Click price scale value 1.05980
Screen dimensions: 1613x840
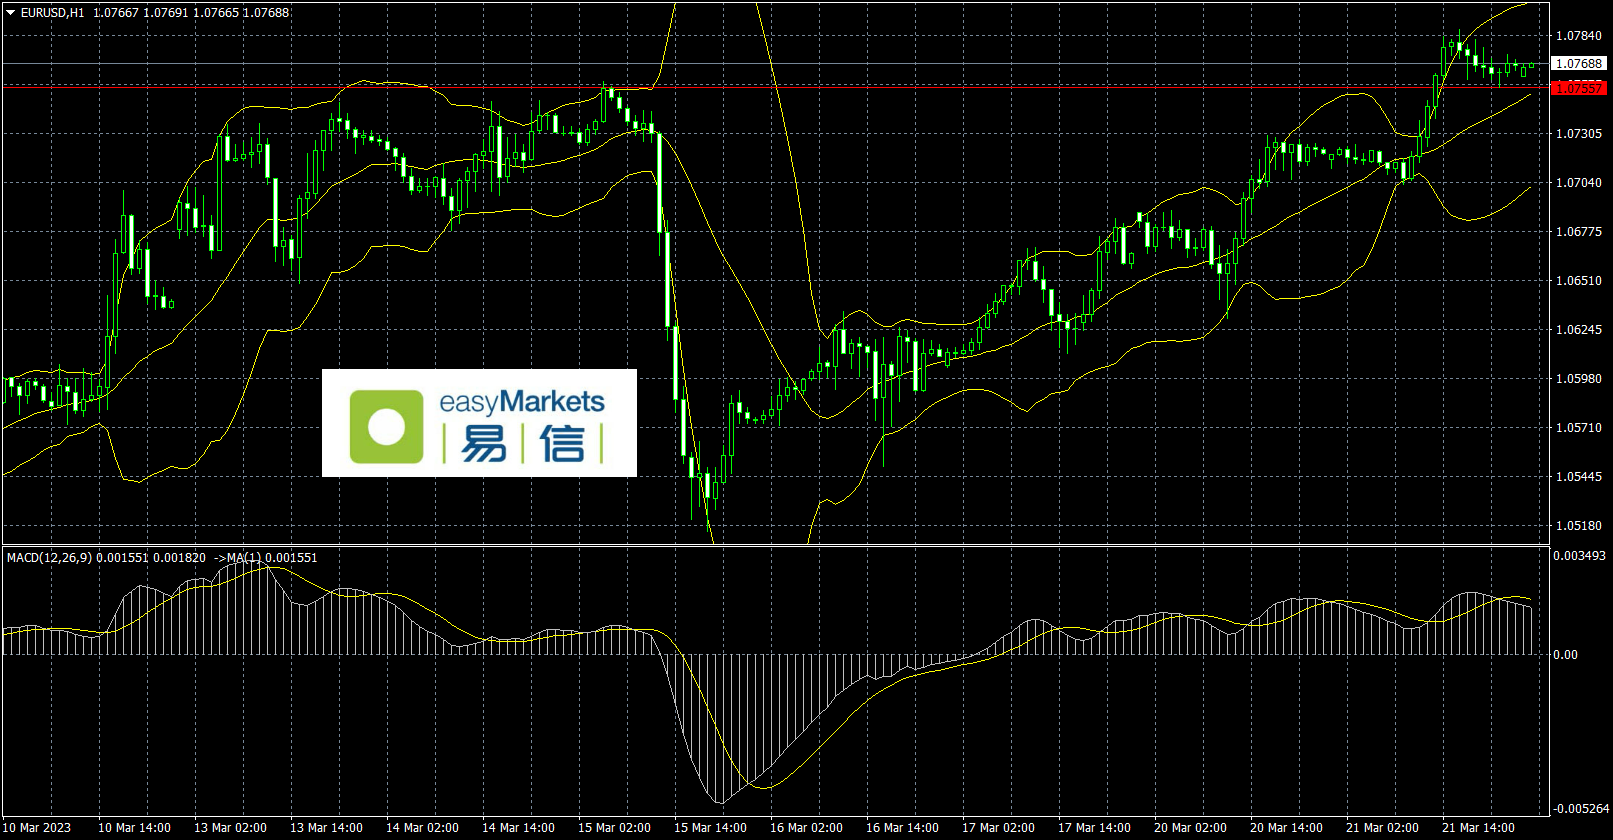click(1579, 379)
